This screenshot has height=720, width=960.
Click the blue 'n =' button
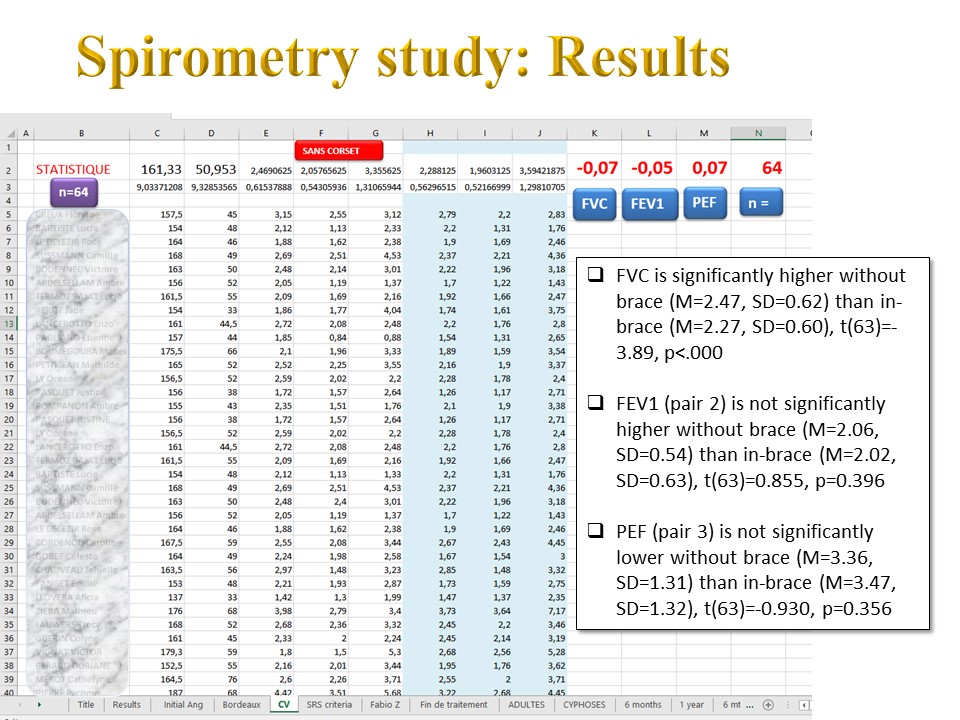click(x=761, y=203)
